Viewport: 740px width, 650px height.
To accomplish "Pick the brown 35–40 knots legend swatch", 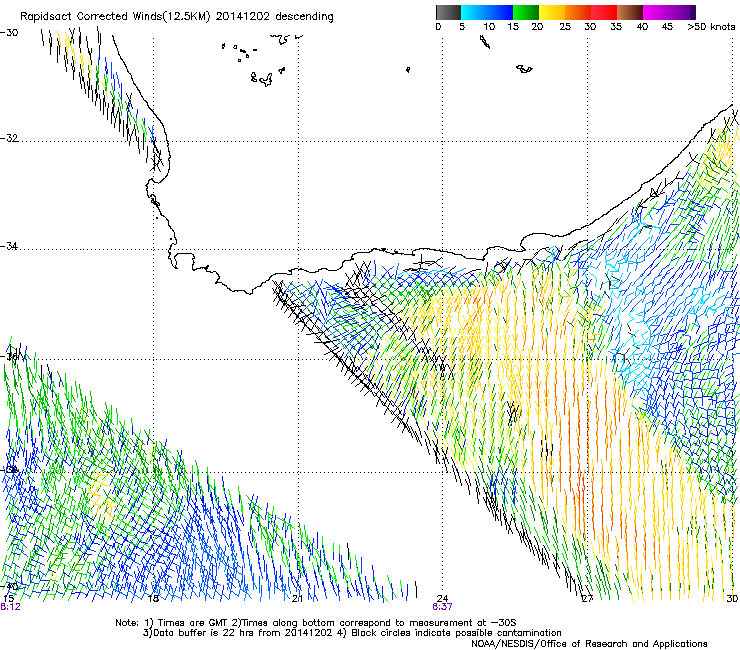I will click(630, 12).
